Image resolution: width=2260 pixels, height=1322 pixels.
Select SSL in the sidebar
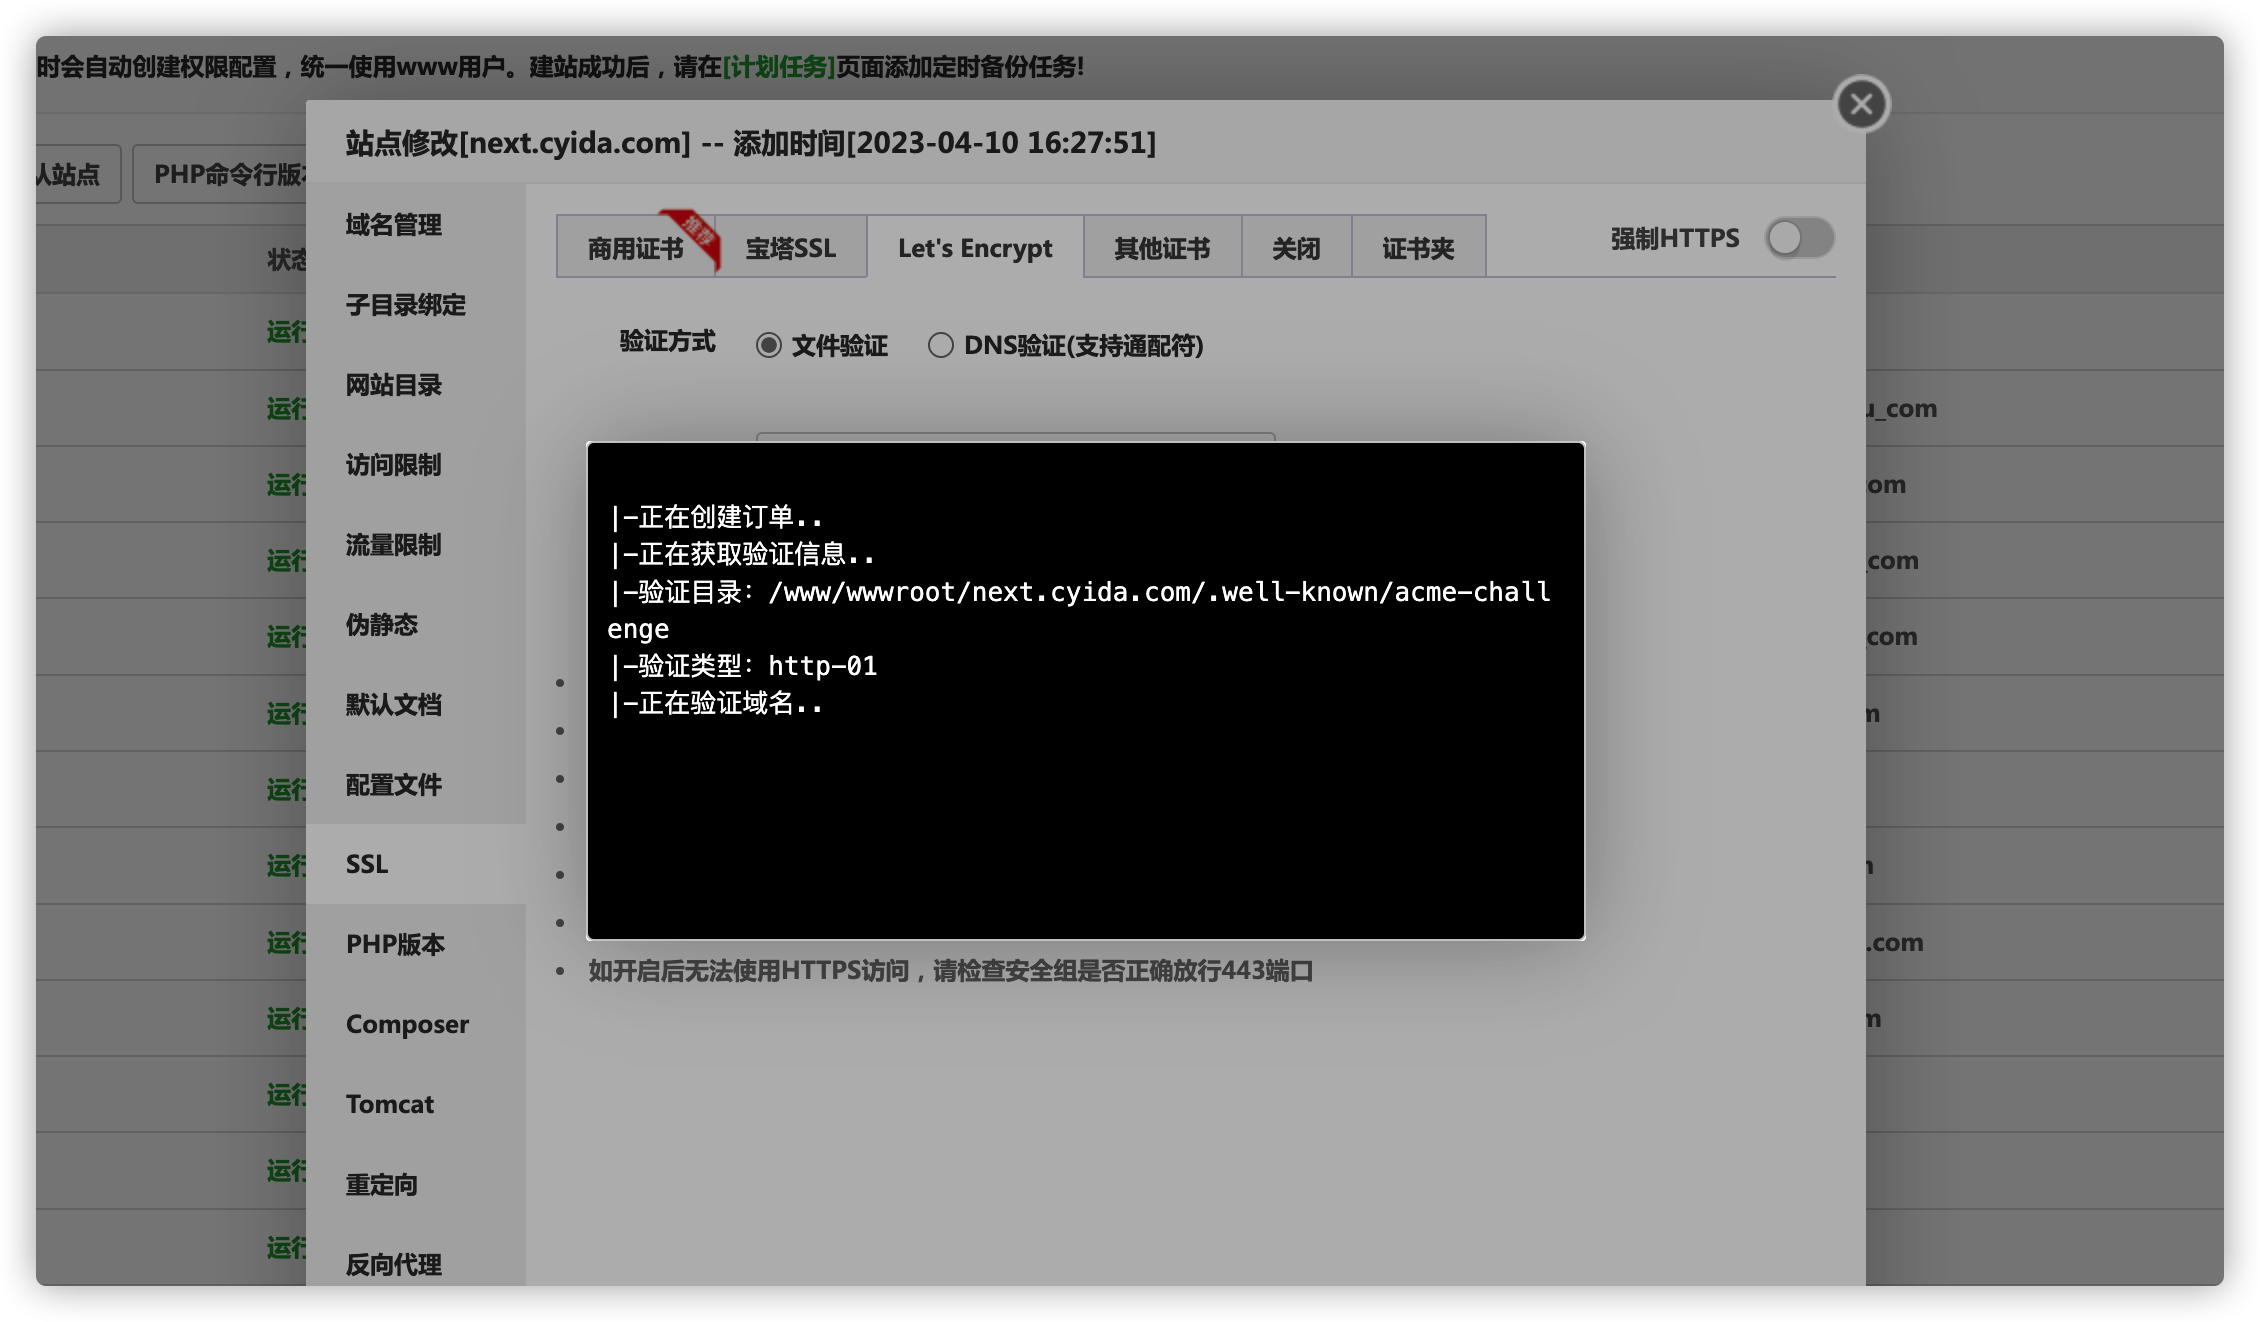coord(416,864)
